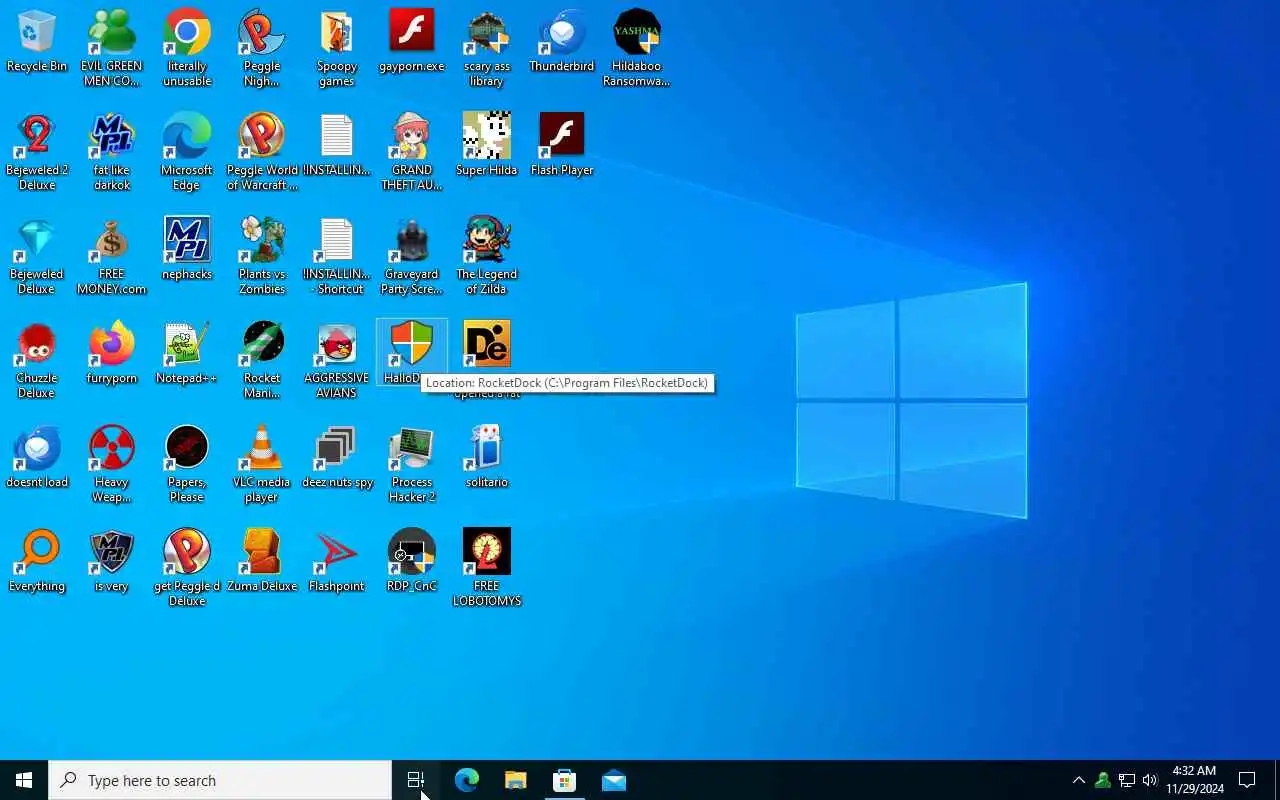Select the Microsoft Edge desktop shortcut
The height and width of the screenshot is (800, 1280).
[x=187, y=152]
